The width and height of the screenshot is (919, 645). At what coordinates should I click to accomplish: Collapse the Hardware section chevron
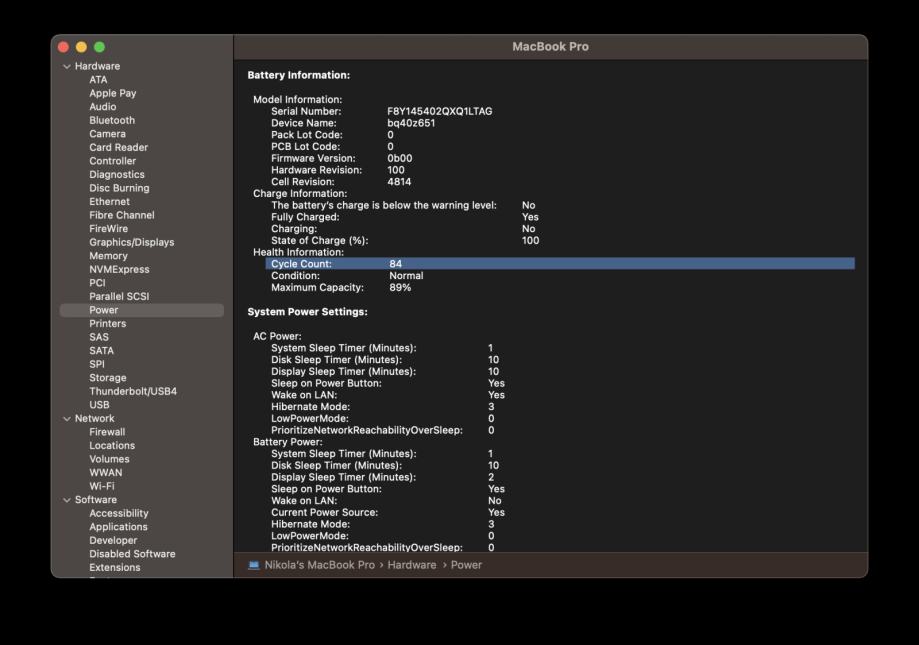[67, 66]
